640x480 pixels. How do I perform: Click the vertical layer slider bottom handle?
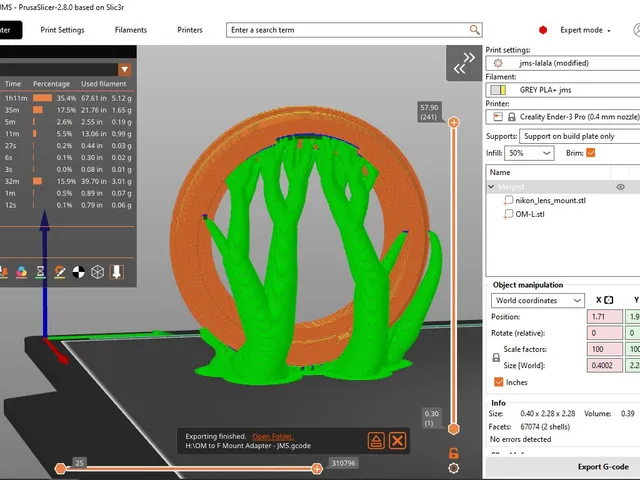(x=453, y=429)
